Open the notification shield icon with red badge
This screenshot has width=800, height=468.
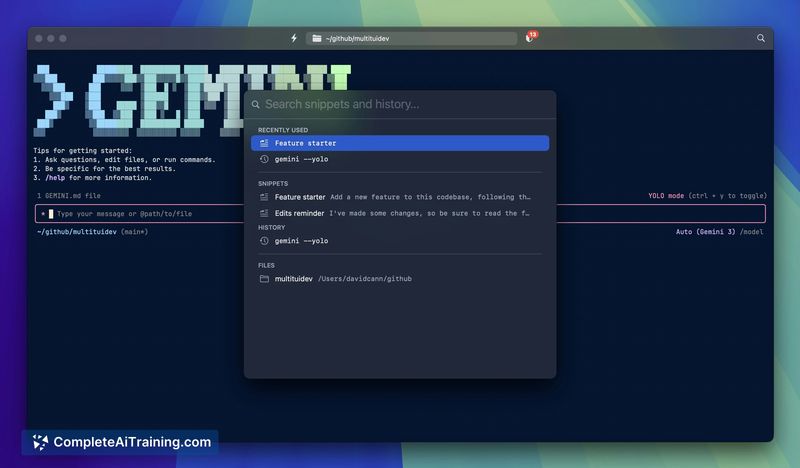pos(530,37)
